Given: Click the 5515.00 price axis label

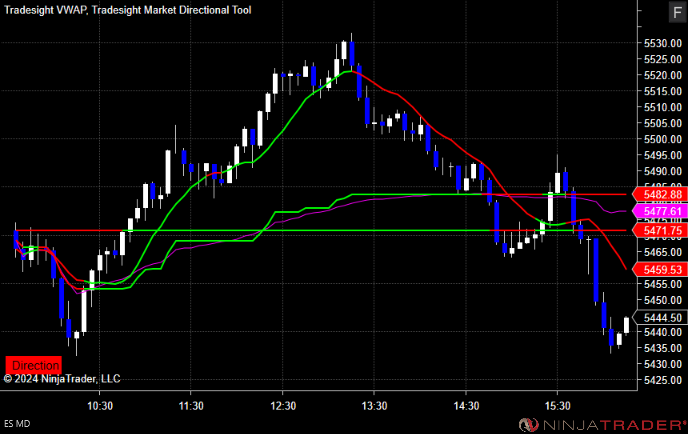Looking at the screenshot, I should pos(663,91).
